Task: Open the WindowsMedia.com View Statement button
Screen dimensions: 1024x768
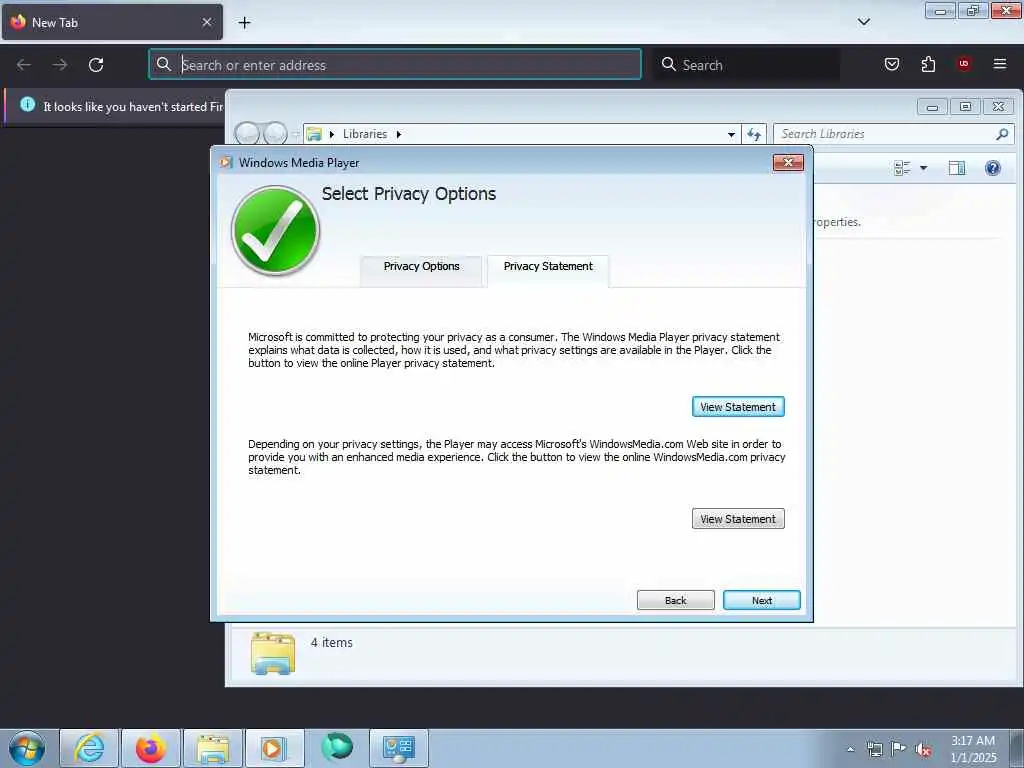Action: [x=738, y=519]
